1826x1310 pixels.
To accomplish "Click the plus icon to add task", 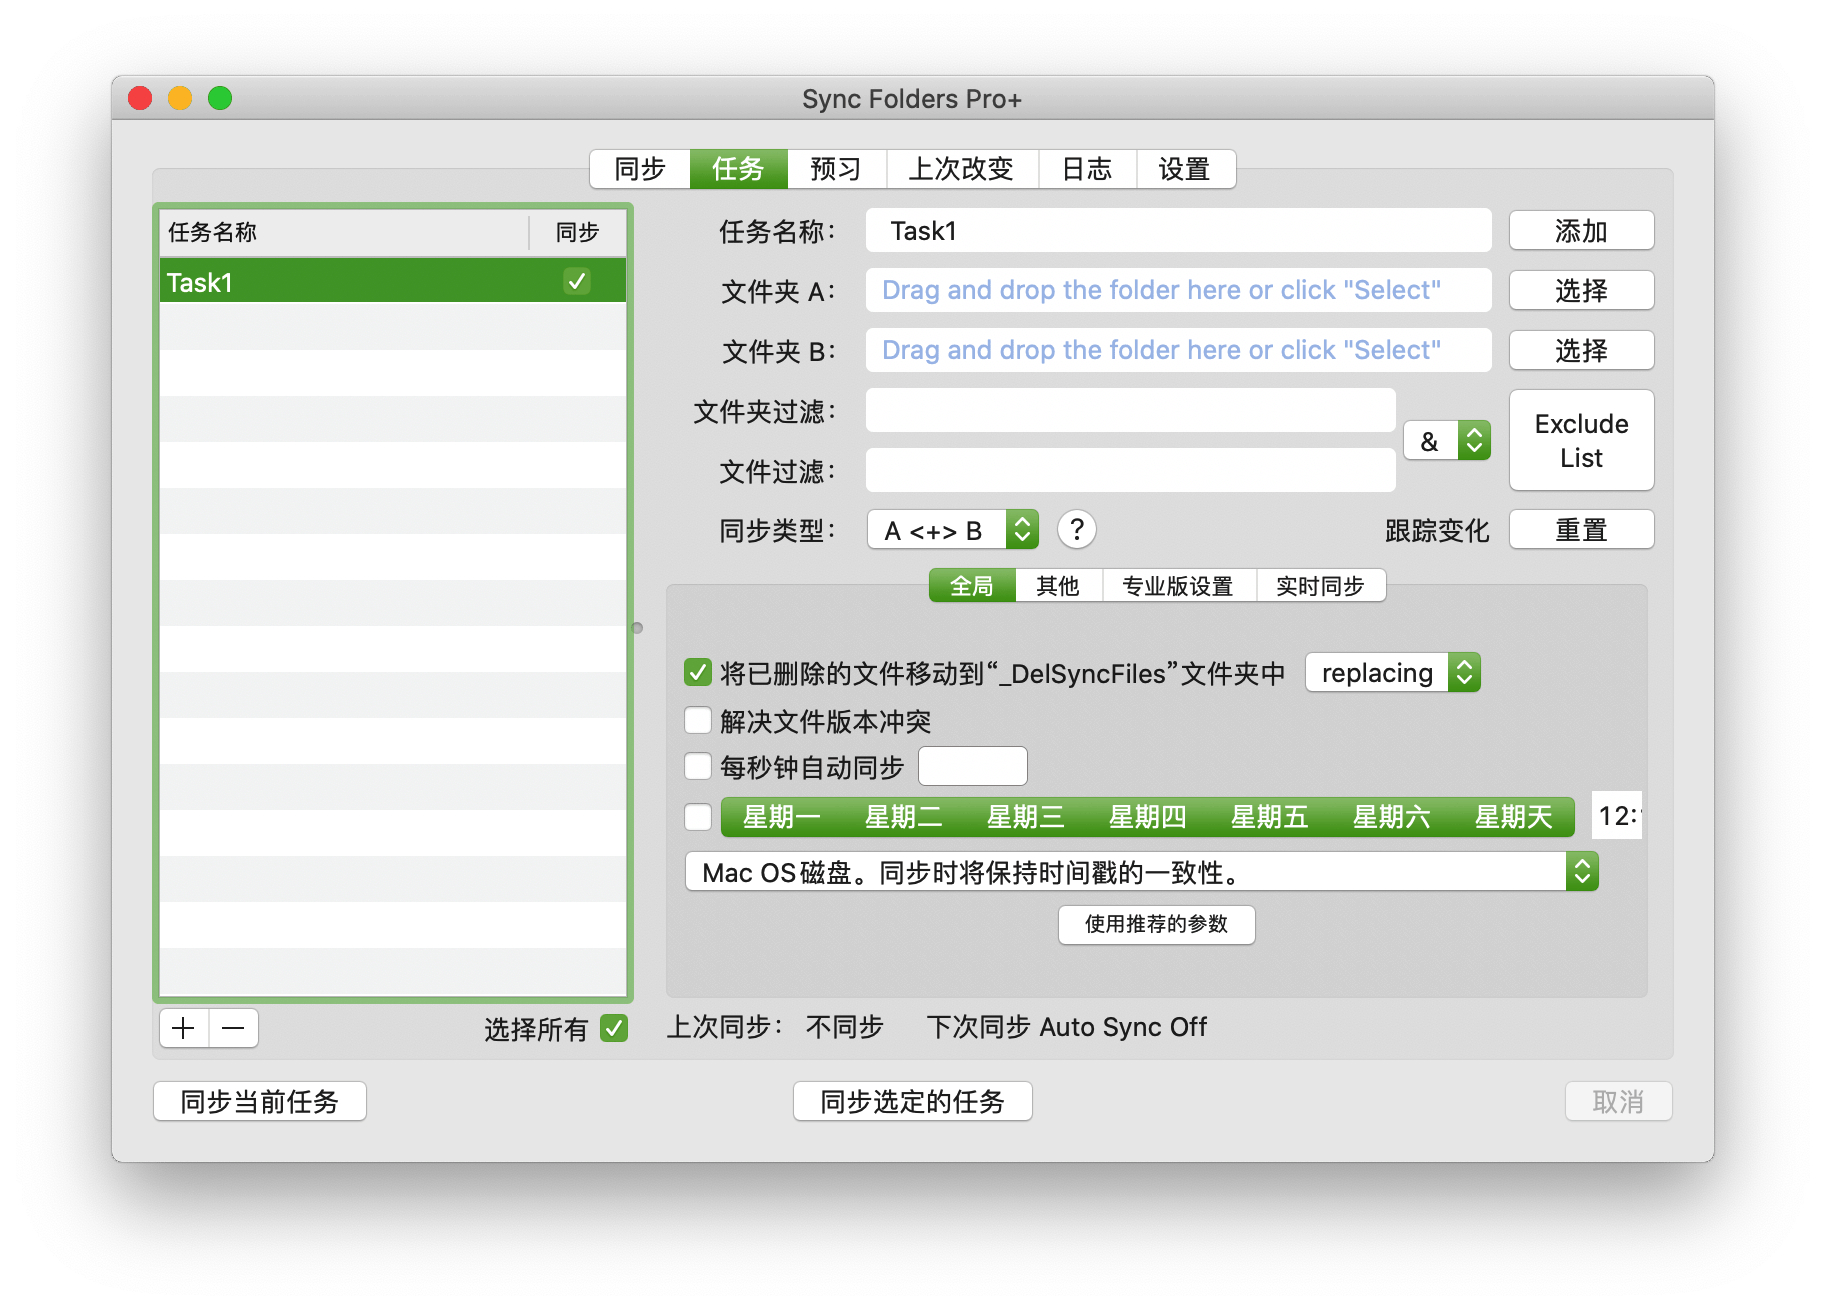I will (x=184, y=1028).
